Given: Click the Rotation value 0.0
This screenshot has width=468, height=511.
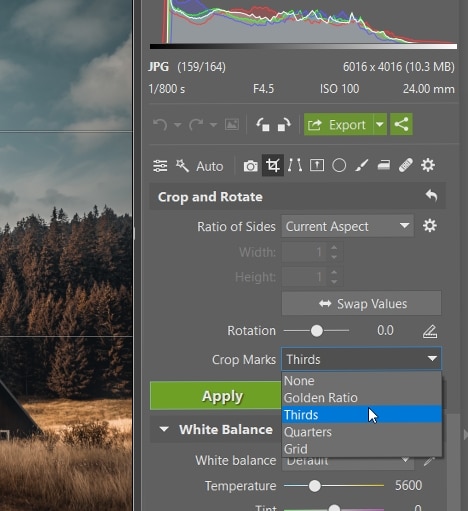Looking at the screenshot, I should pyautogui.click(x=385, y=331).
